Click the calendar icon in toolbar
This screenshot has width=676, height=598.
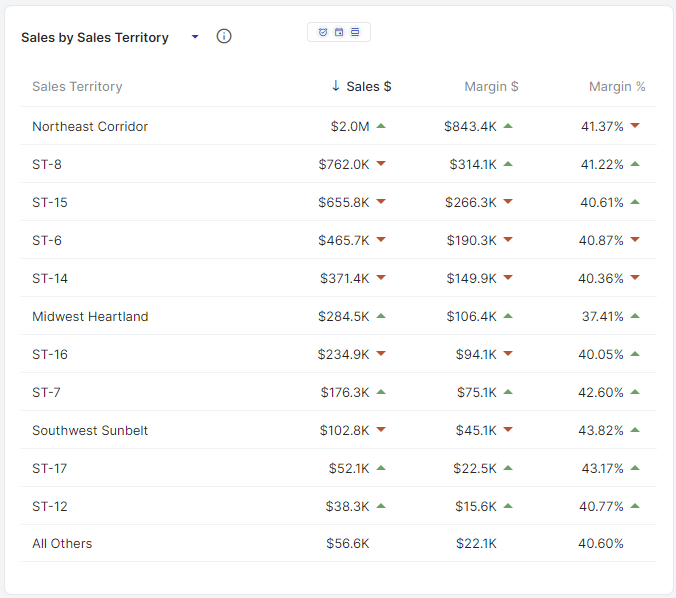pos(339,32)
